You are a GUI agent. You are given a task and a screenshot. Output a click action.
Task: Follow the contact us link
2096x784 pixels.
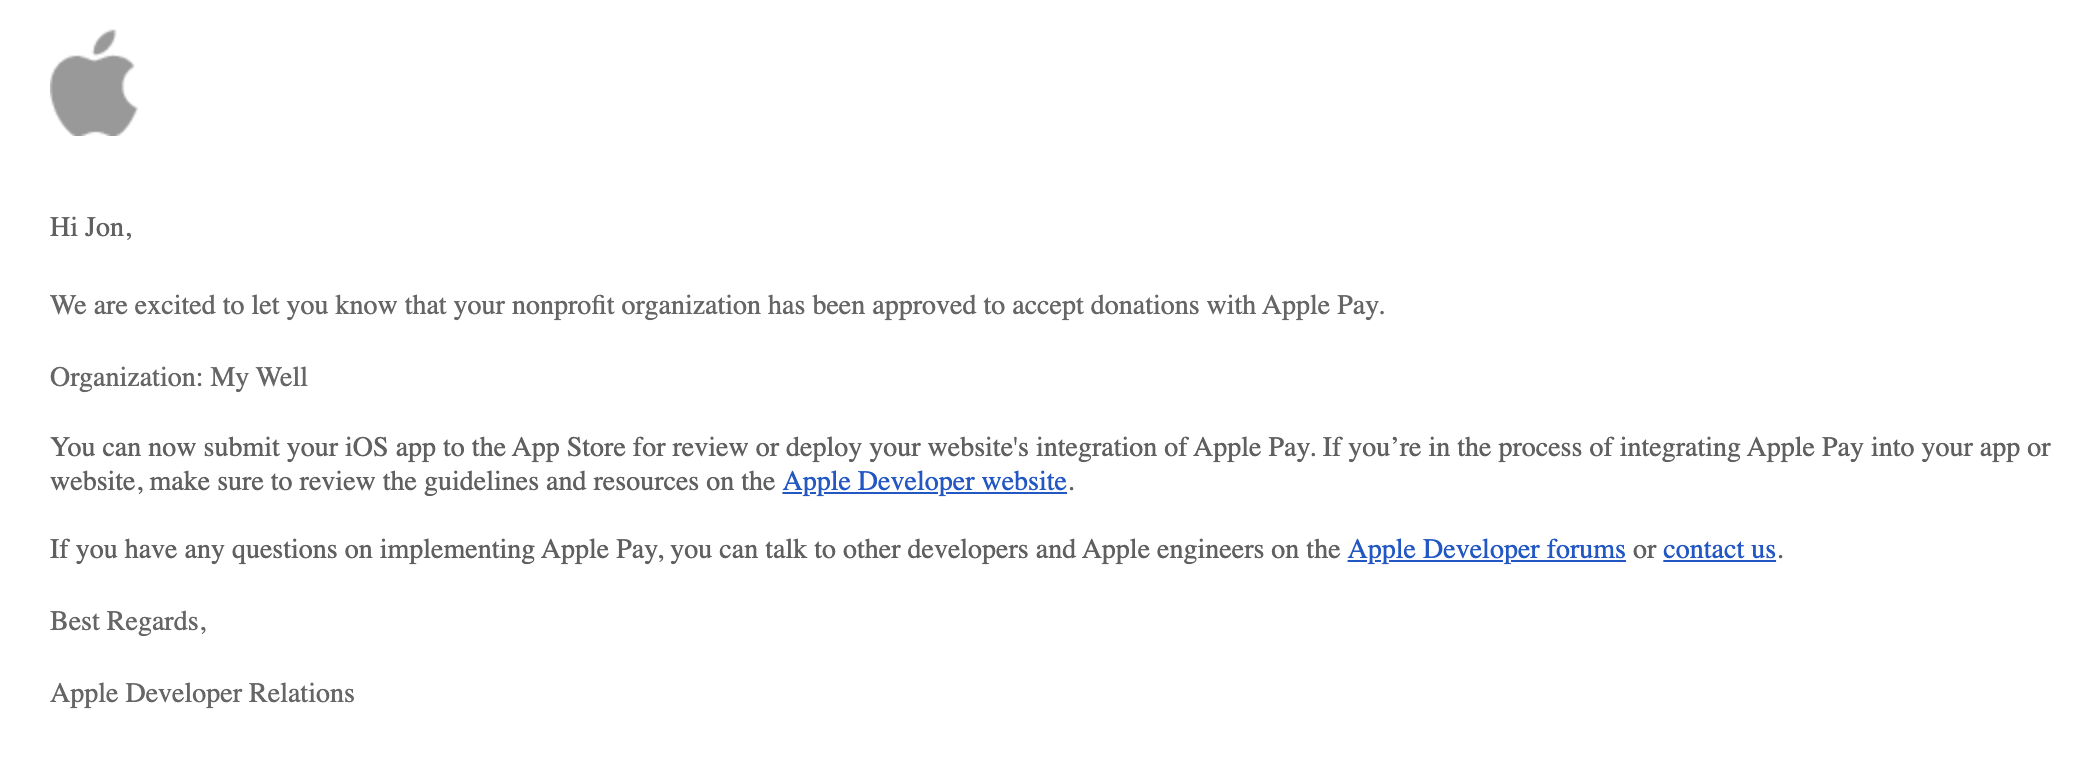(x=1719, y=550)
